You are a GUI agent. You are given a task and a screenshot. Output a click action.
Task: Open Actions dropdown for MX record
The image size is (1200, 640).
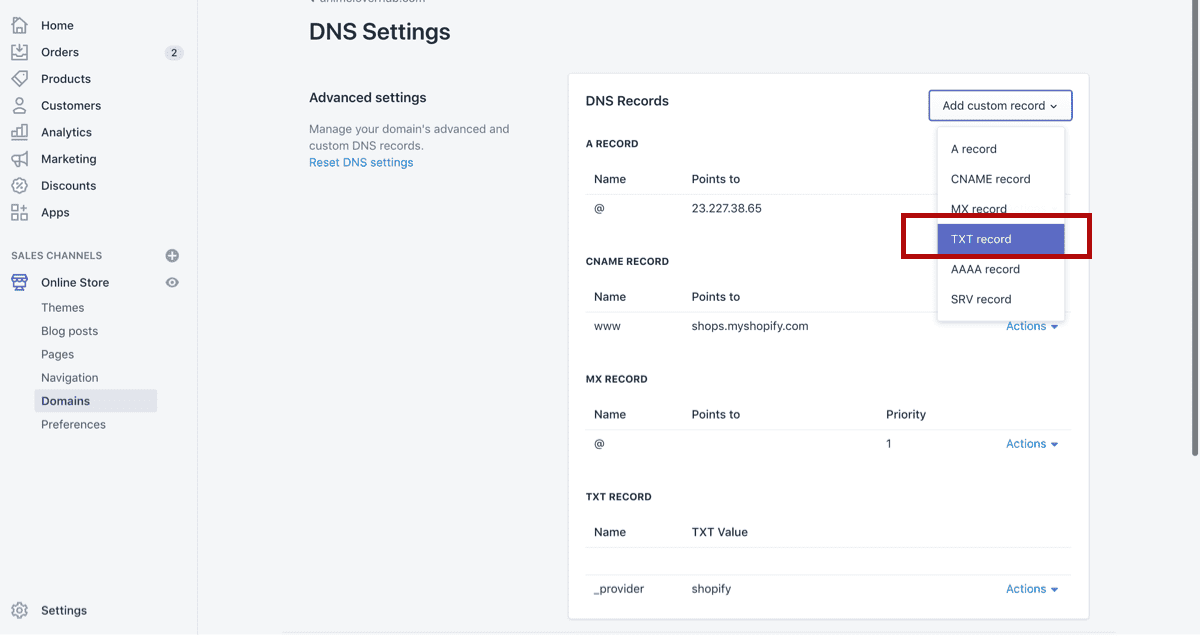1031,444
